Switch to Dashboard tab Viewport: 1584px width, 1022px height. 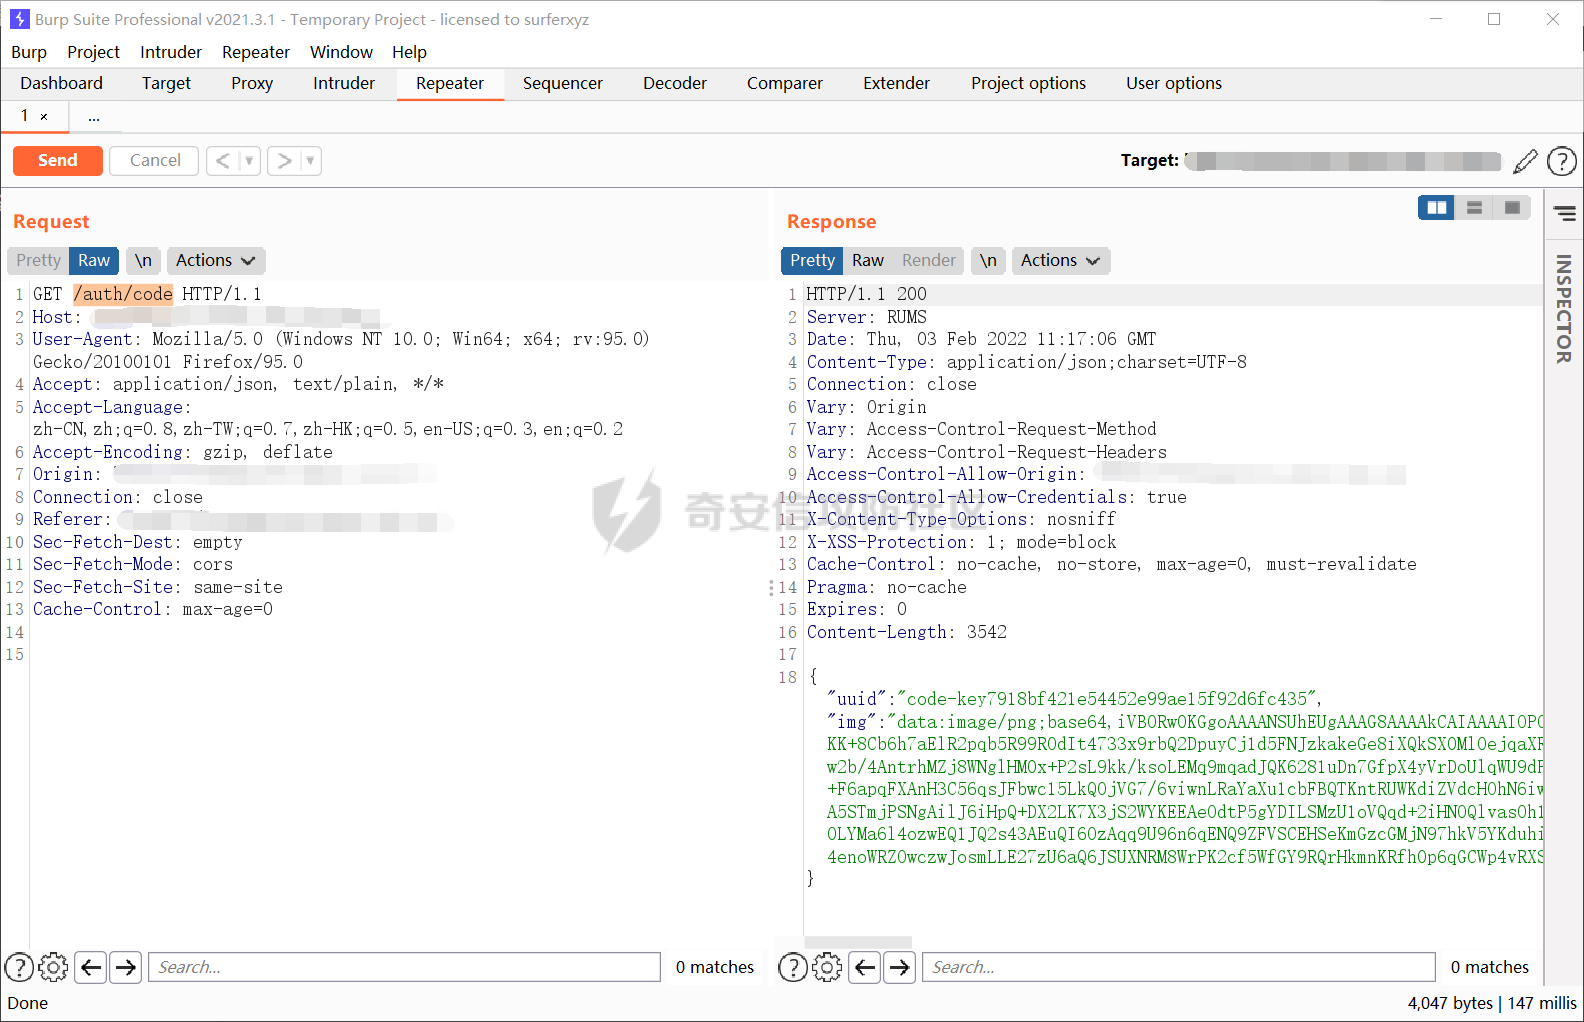click(61, 84)
